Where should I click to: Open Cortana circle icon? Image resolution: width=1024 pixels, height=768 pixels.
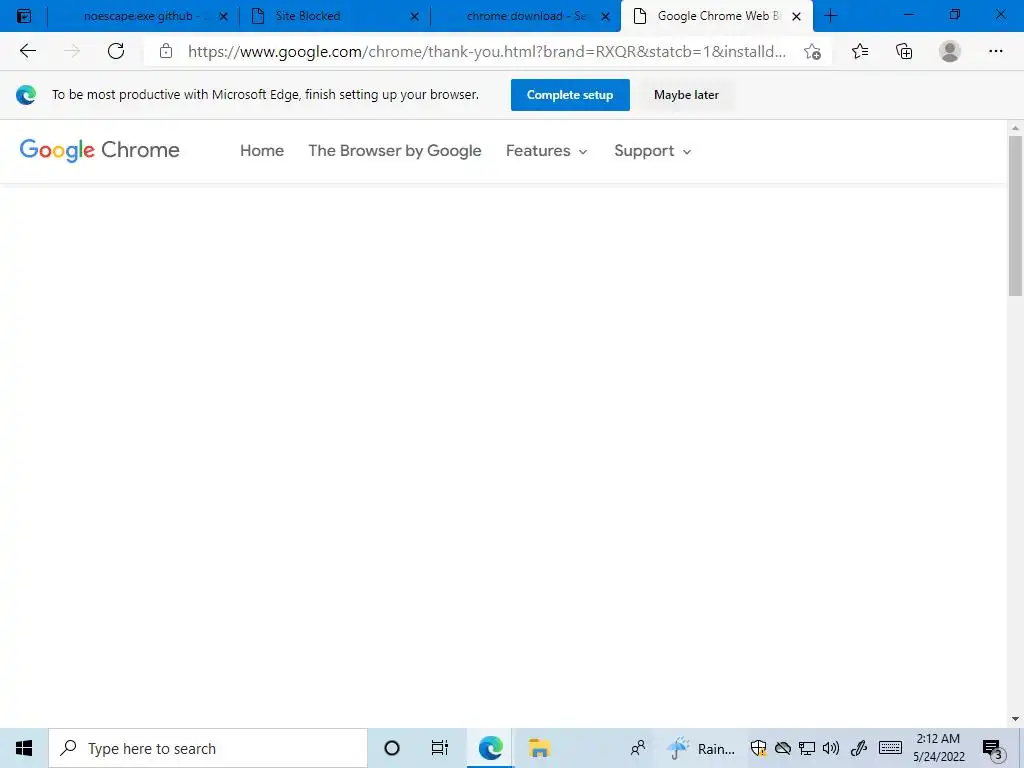tap(392, 748)
